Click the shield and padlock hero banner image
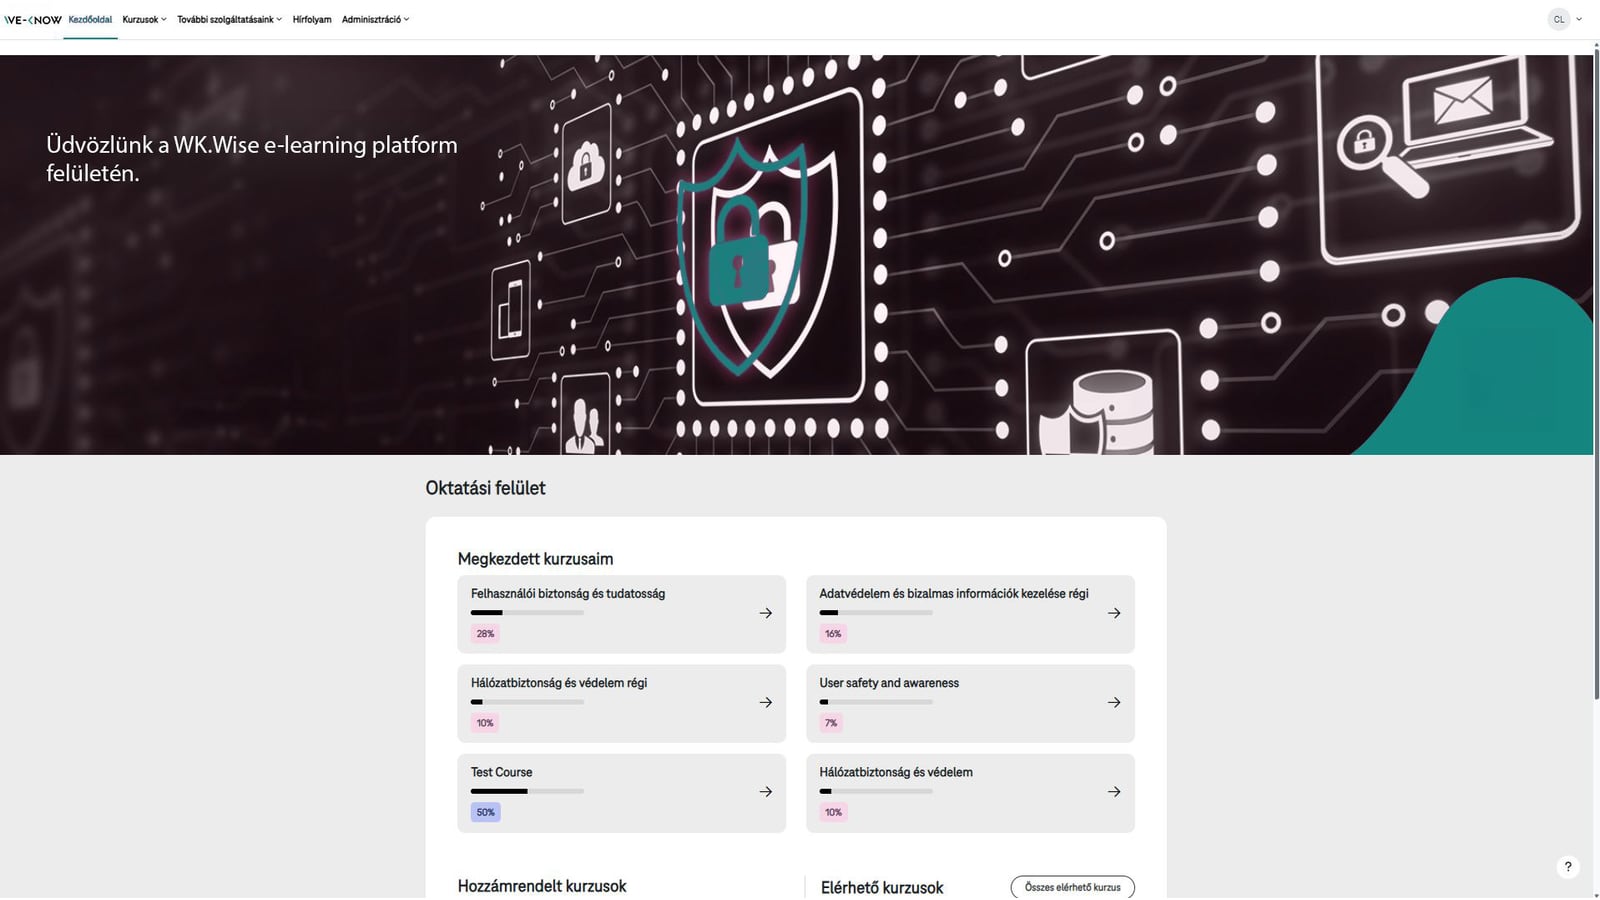1600x900 pixels. (796, 255)
